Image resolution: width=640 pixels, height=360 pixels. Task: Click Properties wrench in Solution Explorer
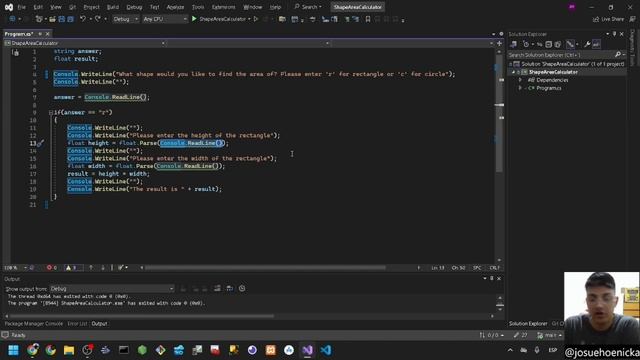point(587,44)
